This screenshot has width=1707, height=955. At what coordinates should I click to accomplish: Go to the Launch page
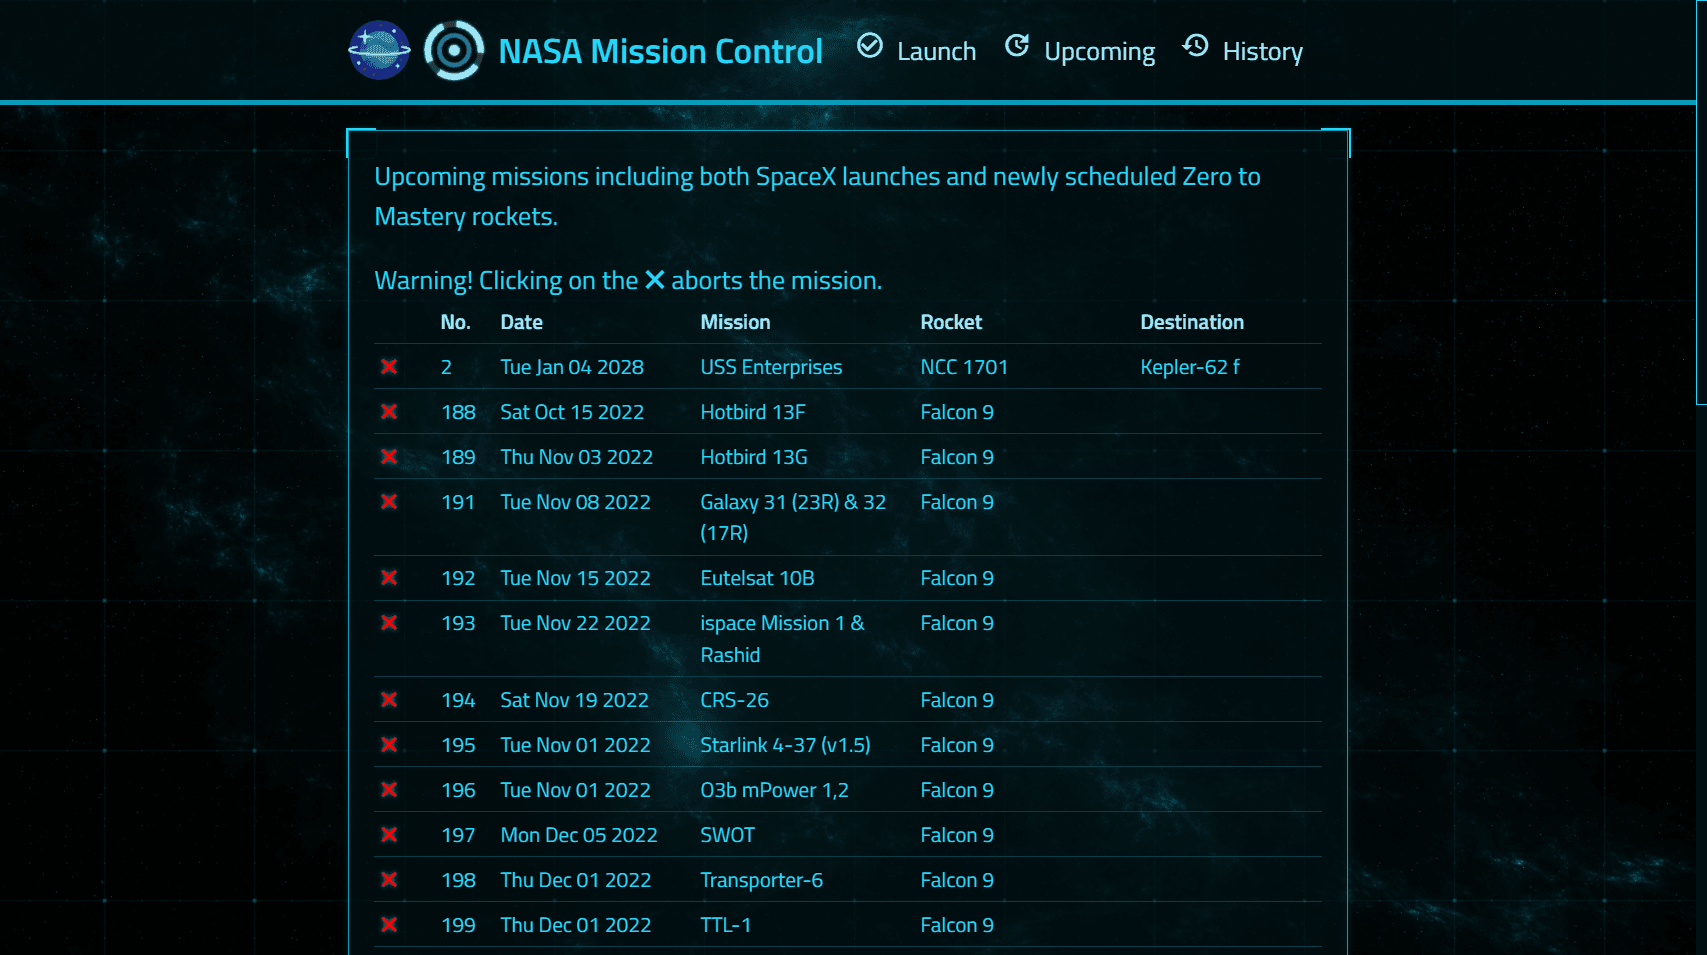click(937, 50)
